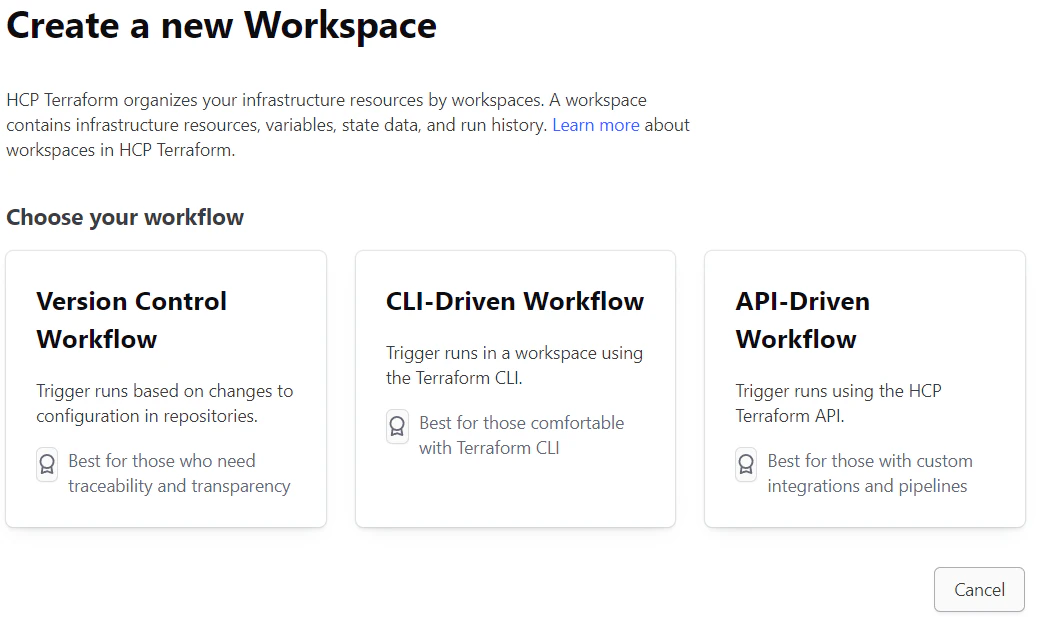Click 'Best for those comfortable with Terraform CLI' text

[x=521, y=435]
